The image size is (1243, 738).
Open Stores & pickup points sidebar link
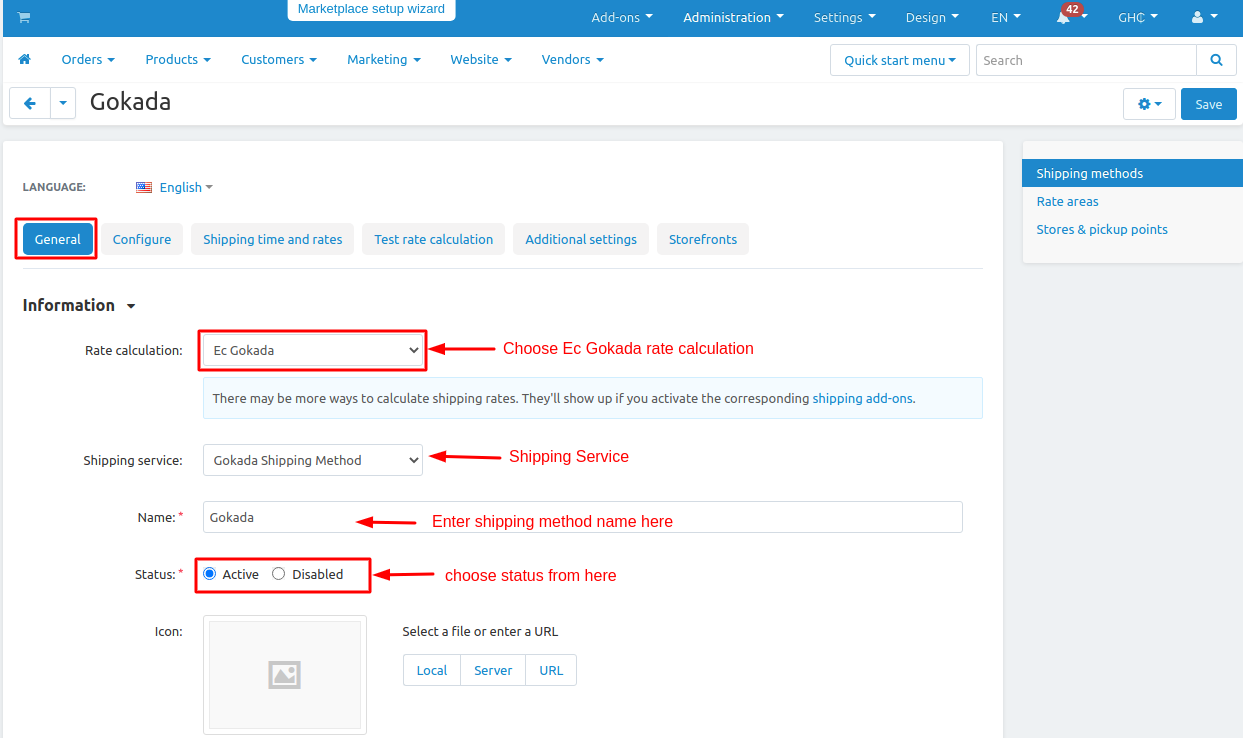tap(1102, 229)
